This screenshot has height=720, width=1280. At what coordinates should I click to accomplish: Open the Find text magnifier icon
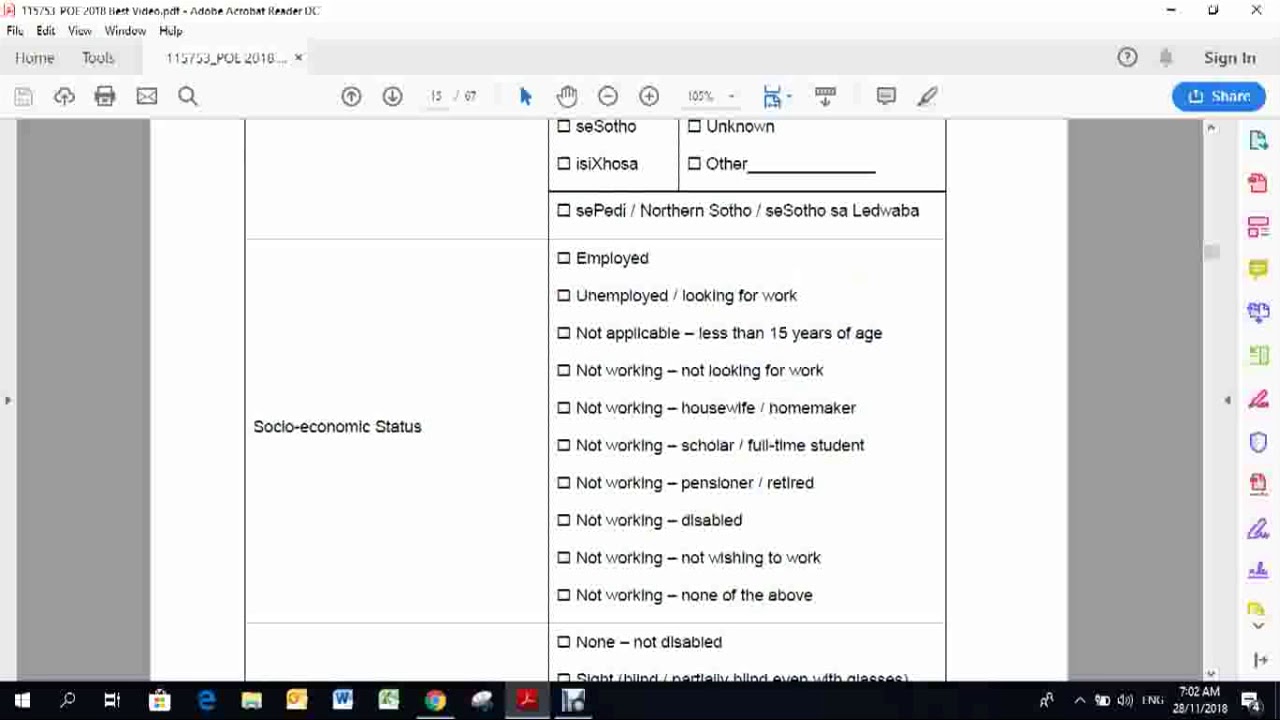click(x=188, y=96)
